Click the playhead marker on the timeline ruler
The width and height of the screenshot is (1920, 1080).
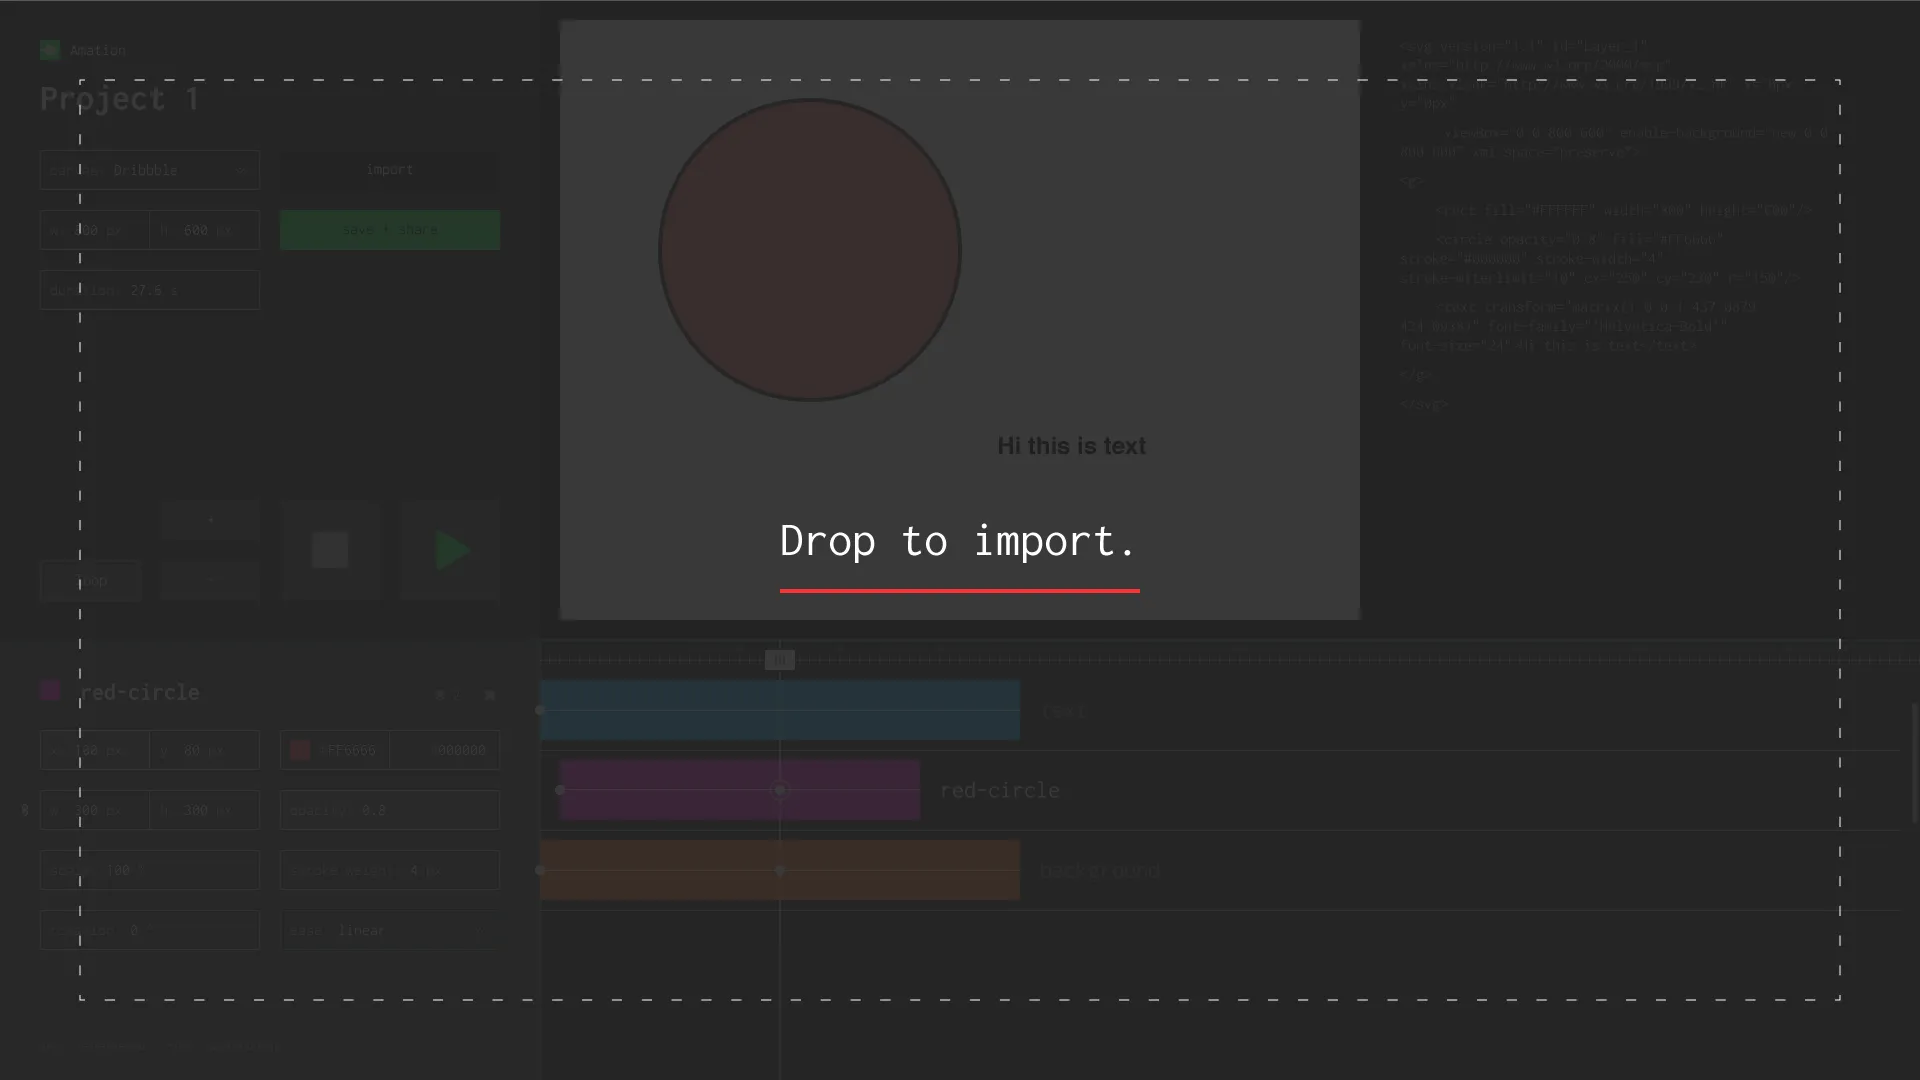[780, 659]
